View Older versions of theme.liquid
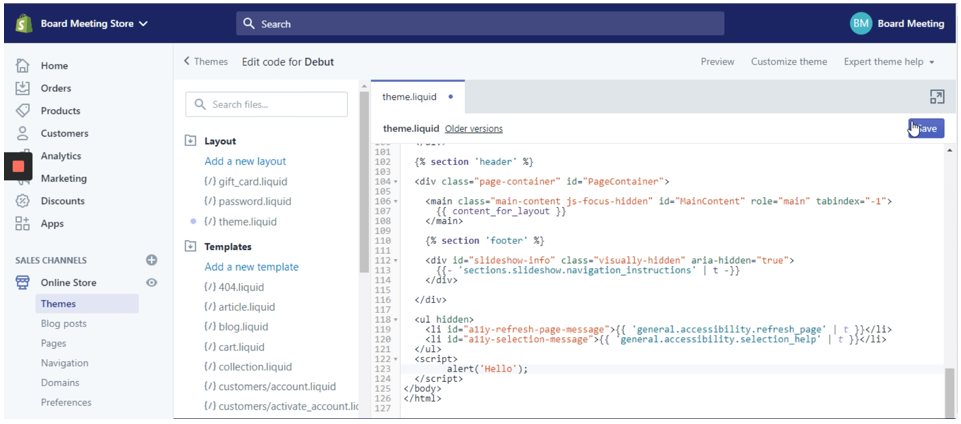The image size is (961, 424). [x=474, y=129]
